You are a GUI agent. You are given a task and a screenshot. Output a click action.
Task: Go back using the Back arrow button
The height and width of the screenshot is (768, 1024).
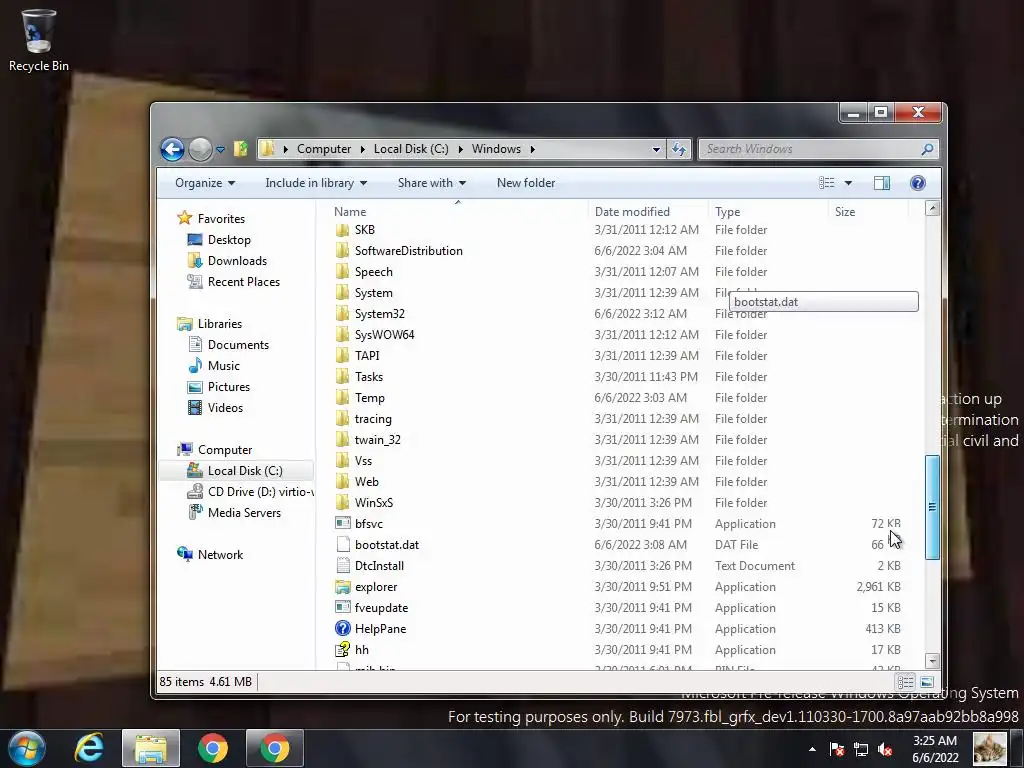point(172,150)
